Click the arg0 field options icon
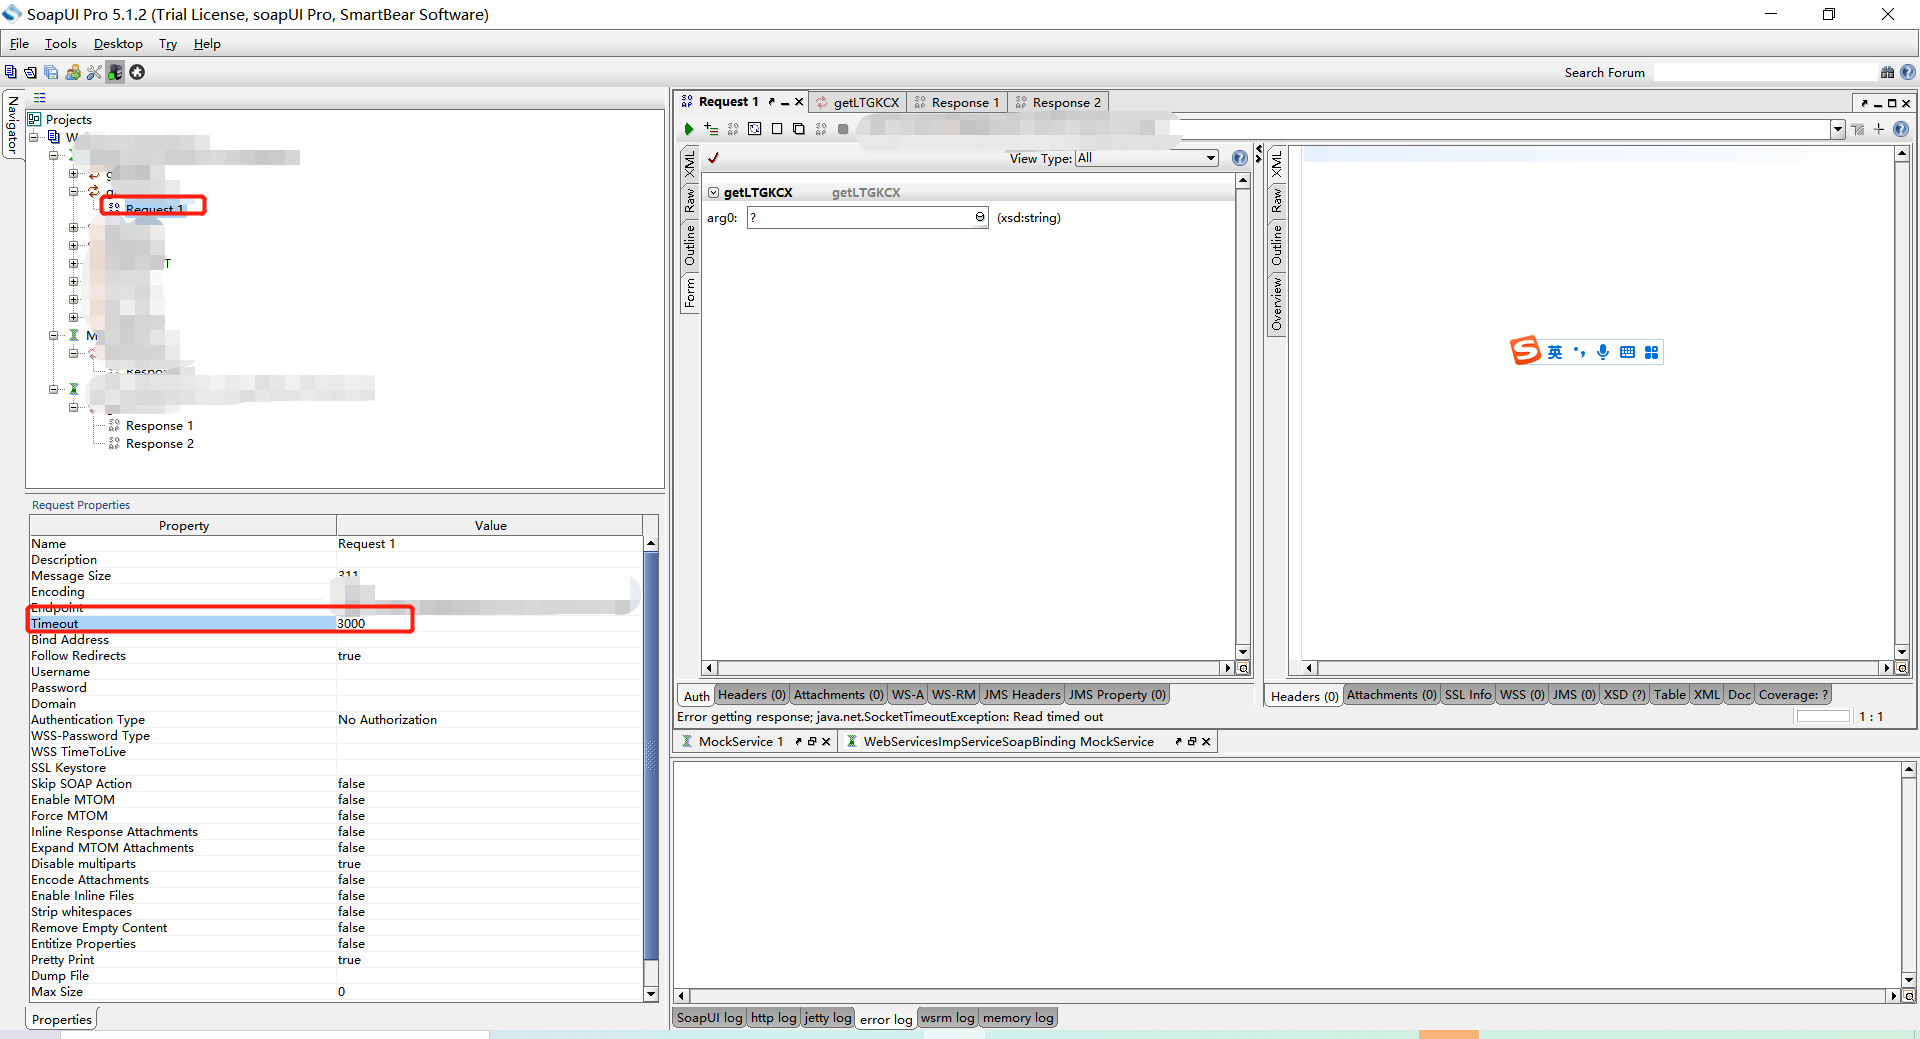 click(980, 217)
